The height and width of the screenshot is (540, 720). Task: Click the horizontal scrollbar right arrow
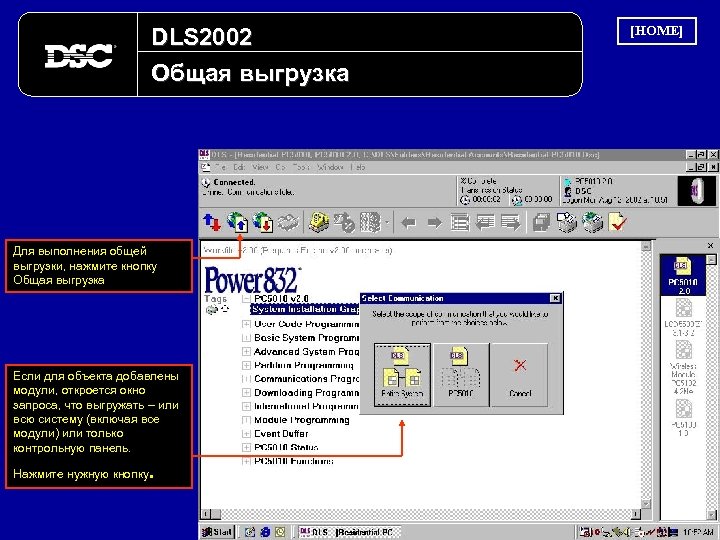(x=636, y=514)
